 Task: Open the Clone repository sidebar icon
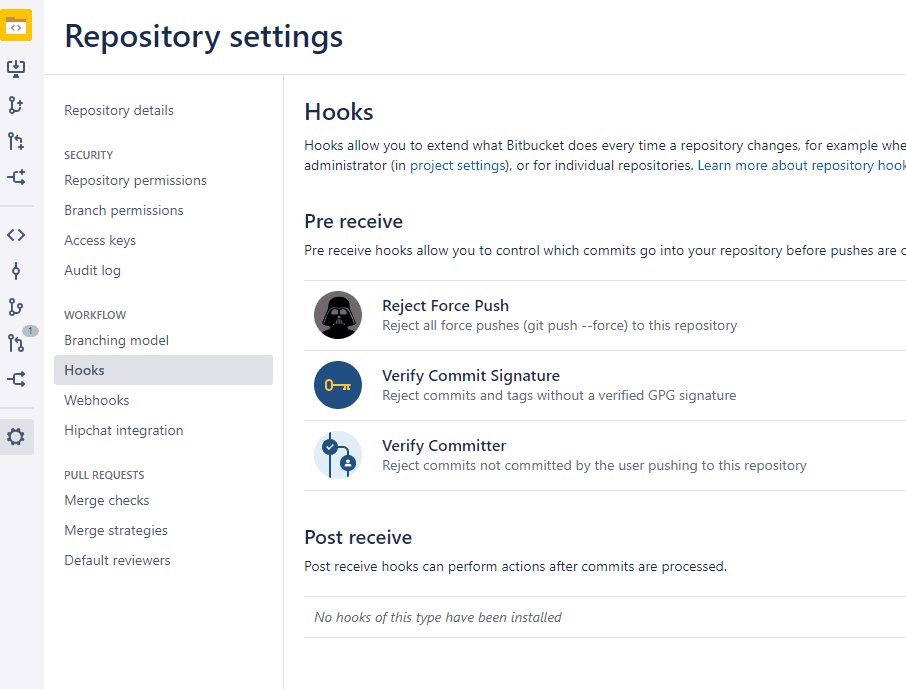pos(15,68)
